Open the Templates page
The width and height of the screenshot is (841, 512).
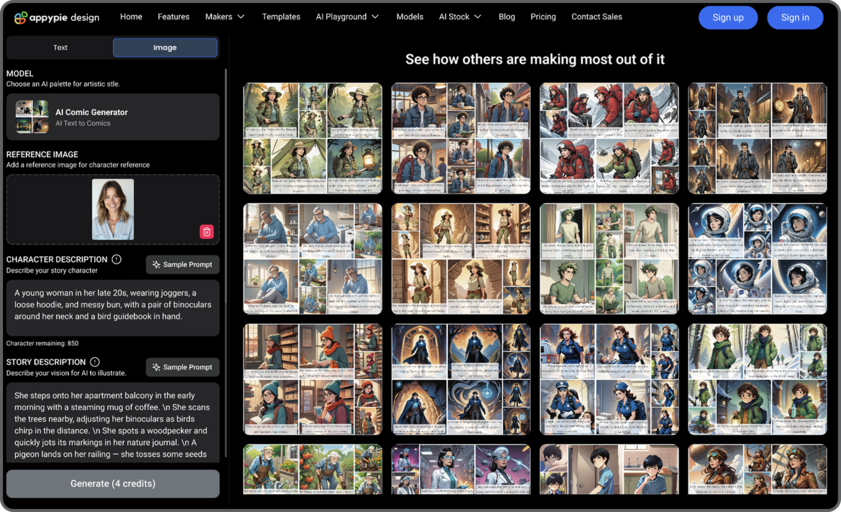pos(281,17)
